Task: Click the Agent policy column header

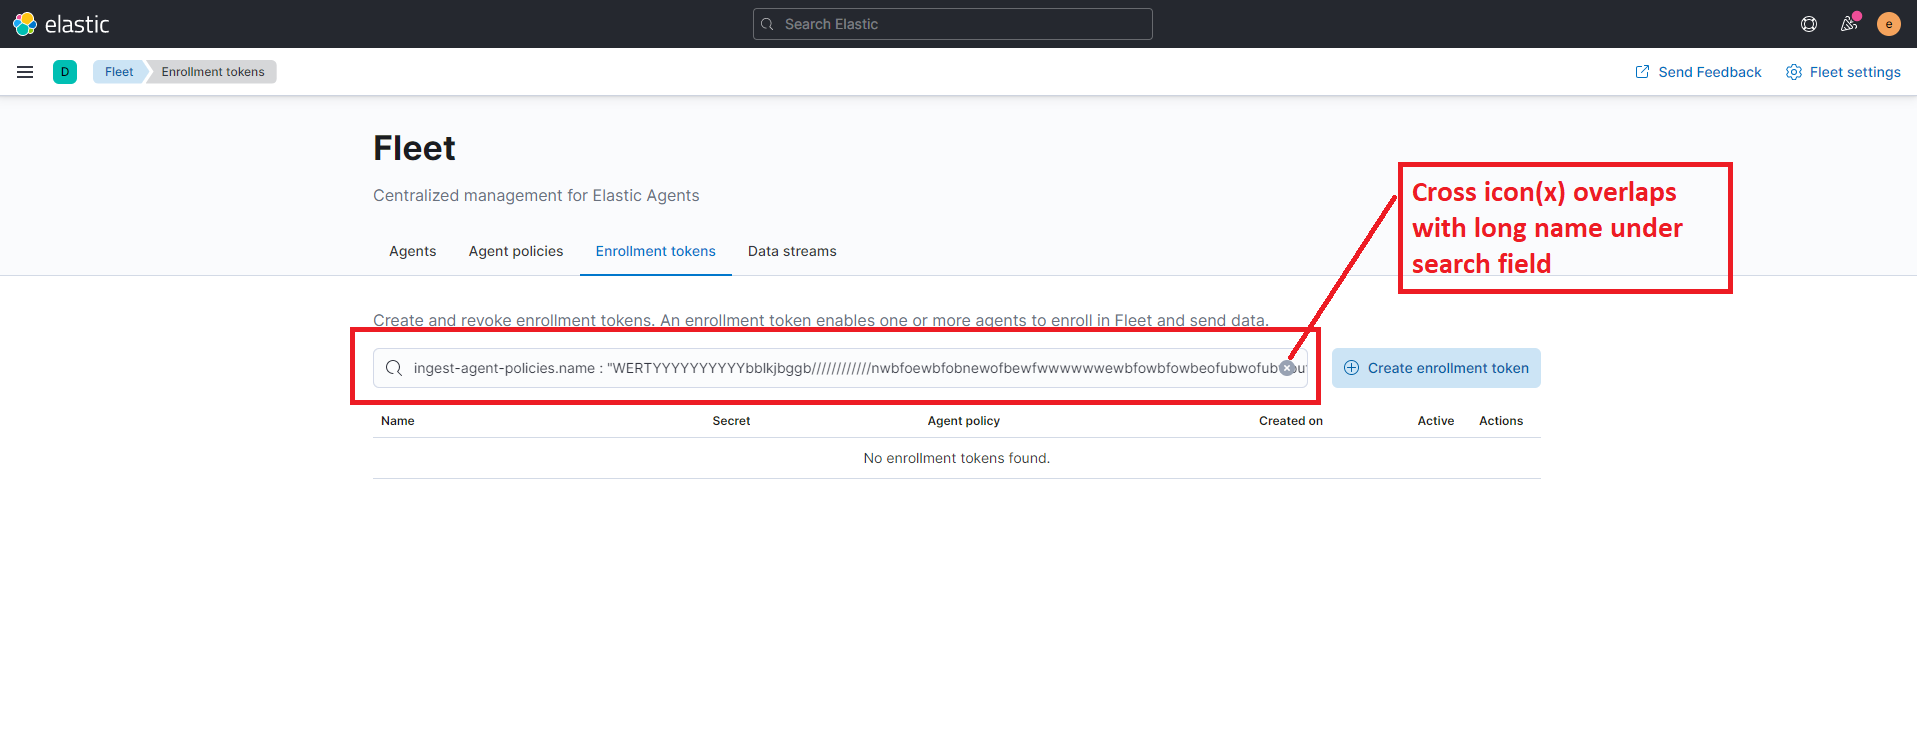Action: [x=964, y=421]
